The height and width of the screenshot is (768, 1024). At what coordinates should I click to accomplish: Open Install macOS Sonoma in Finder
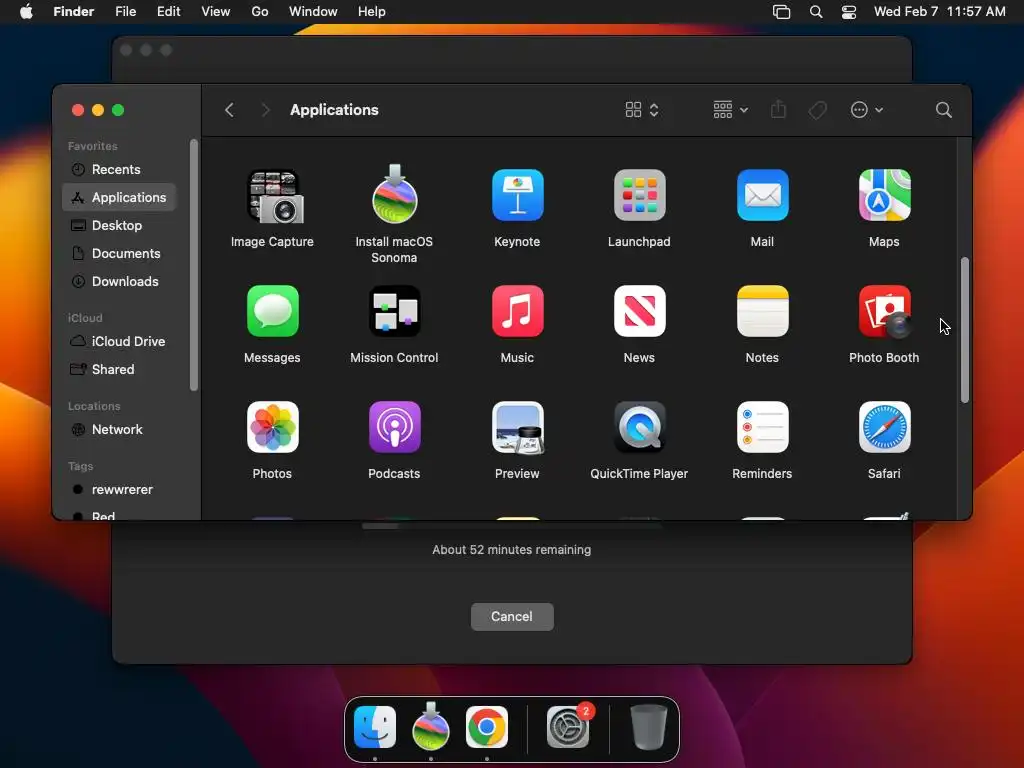[x=394, y=195]
